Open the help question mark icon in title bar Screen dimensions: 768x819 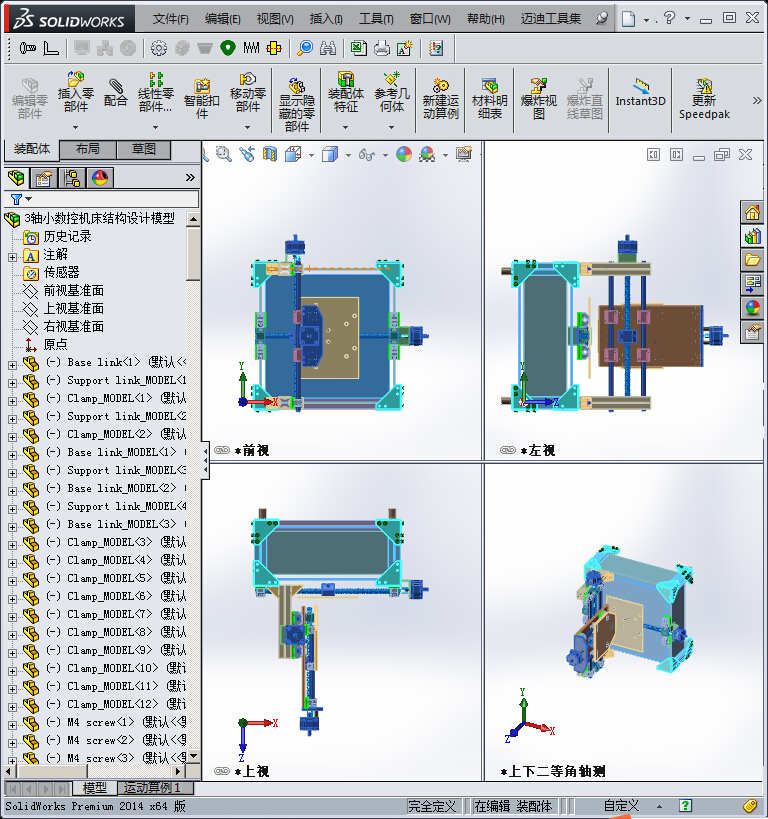point(669,18)
